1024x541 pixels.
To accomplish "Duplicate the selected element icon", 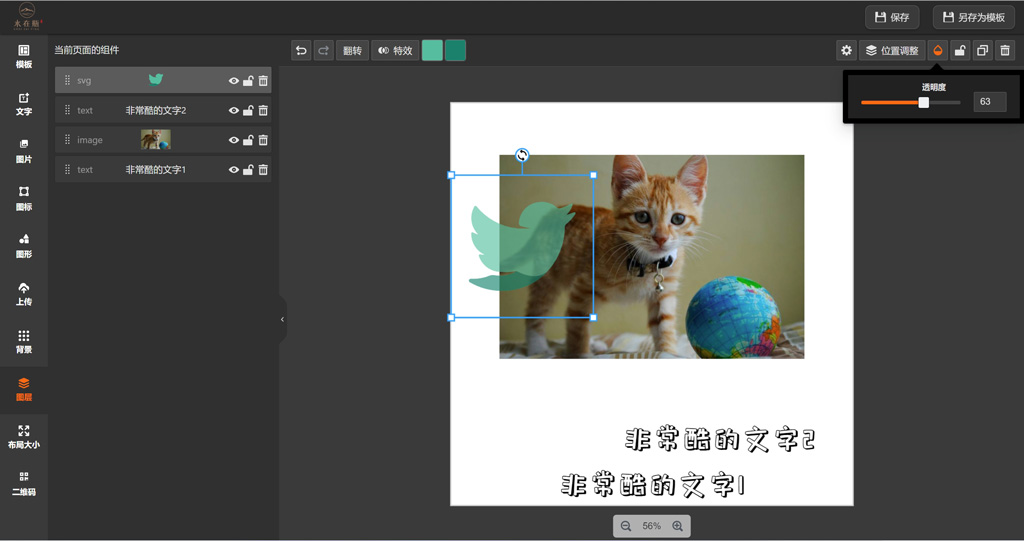I will [x=982, y=50].
